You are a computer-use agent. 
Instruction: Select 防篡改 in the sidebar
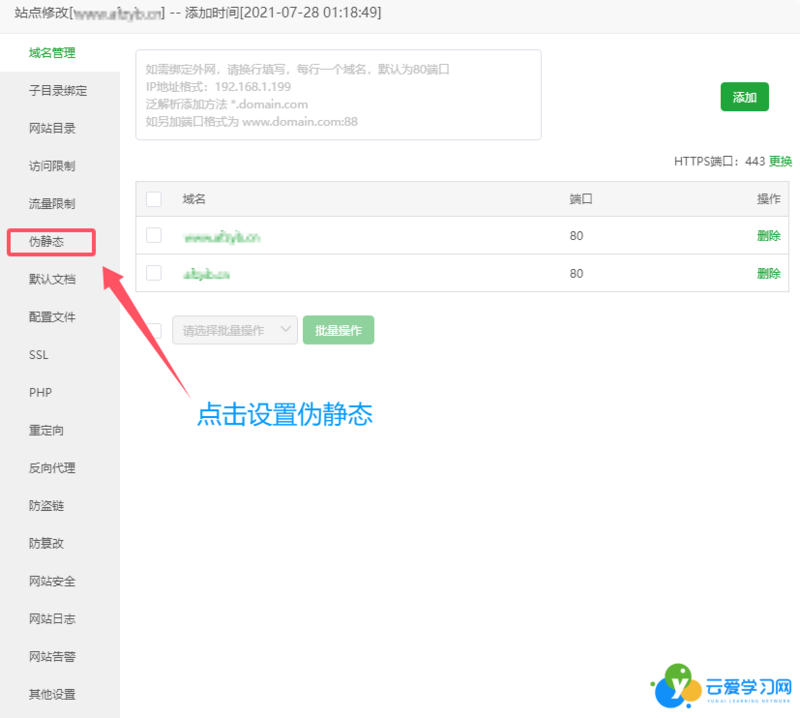(x=46, y=543)
